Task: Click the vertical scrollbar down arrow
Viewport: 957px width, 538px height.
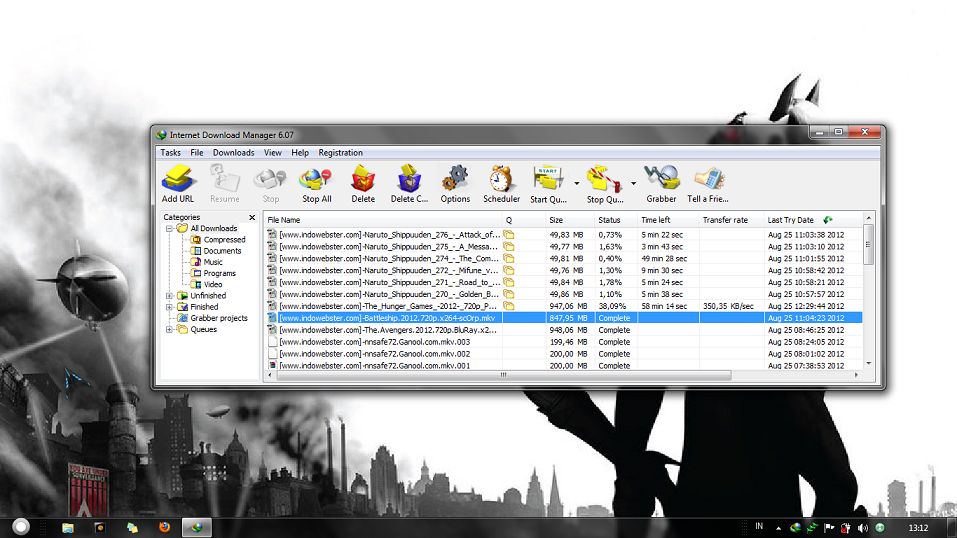Action: 869,363
